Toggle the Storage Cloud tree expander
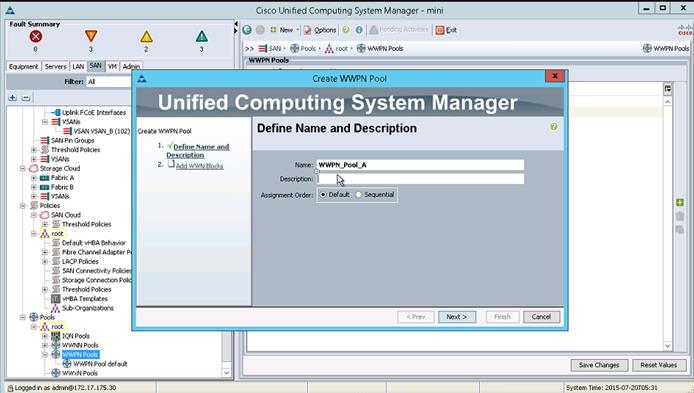The width and height of the screenshot is (694, 393). point(23,168)
